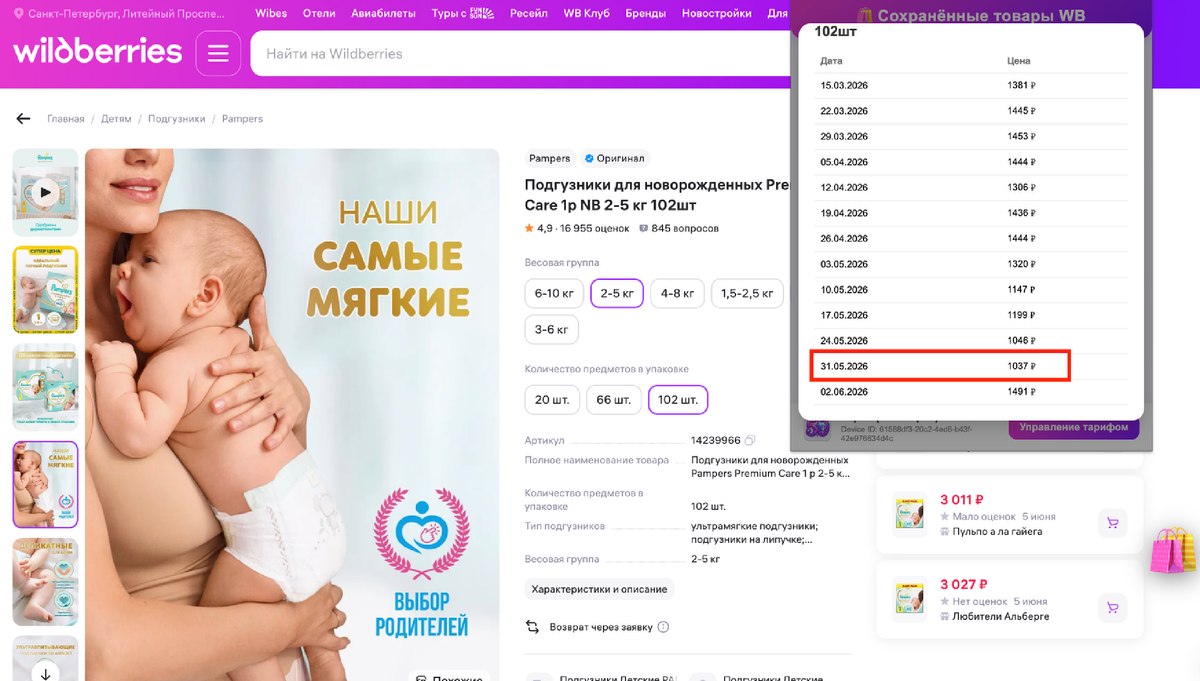Go to Подгузники breadcrumb

pyautogui.click(x=177, y=119)
